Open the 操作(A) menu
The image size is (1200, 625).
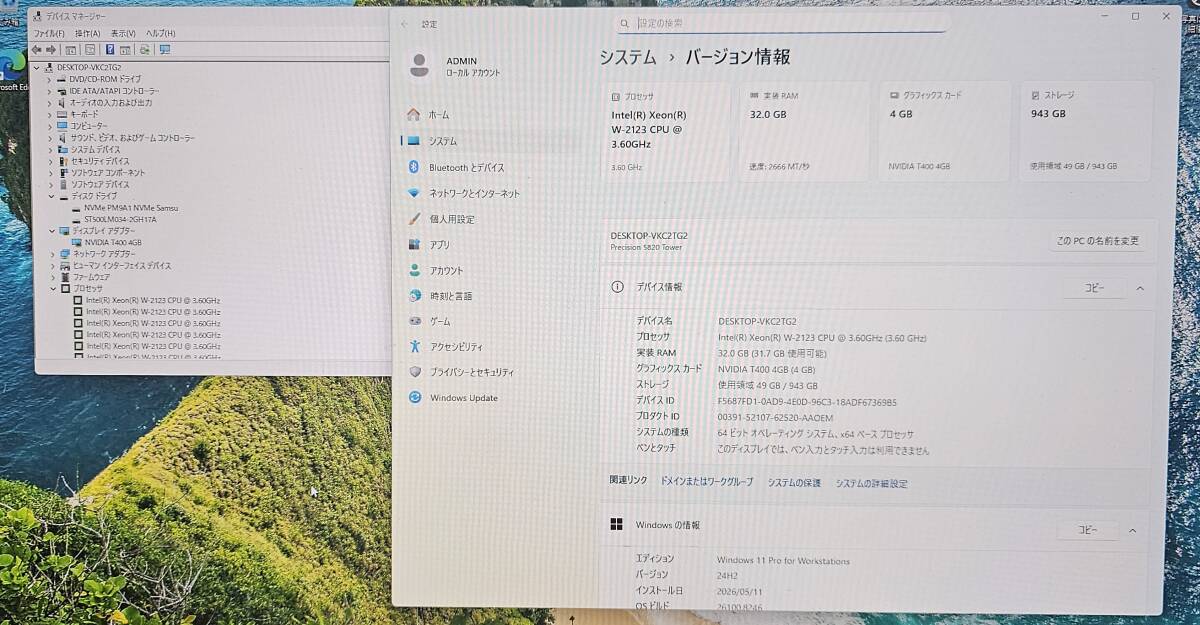click(87, 34)
